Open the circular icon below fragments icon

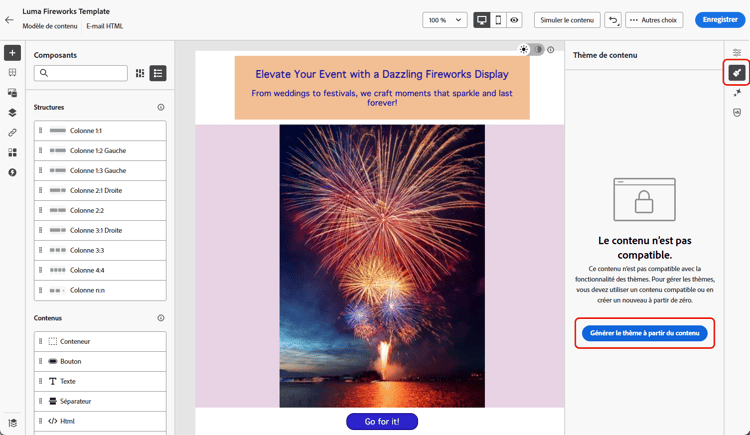(12, 172)
